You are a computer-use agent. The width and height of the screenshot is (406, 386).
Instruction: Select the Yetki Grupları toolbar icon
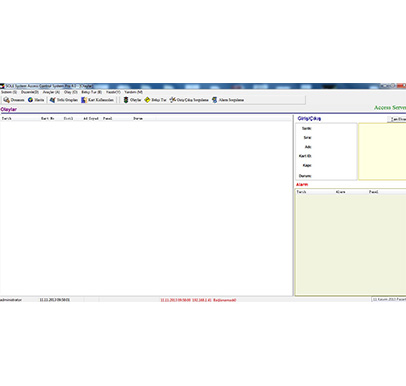(x=52, y=100)
